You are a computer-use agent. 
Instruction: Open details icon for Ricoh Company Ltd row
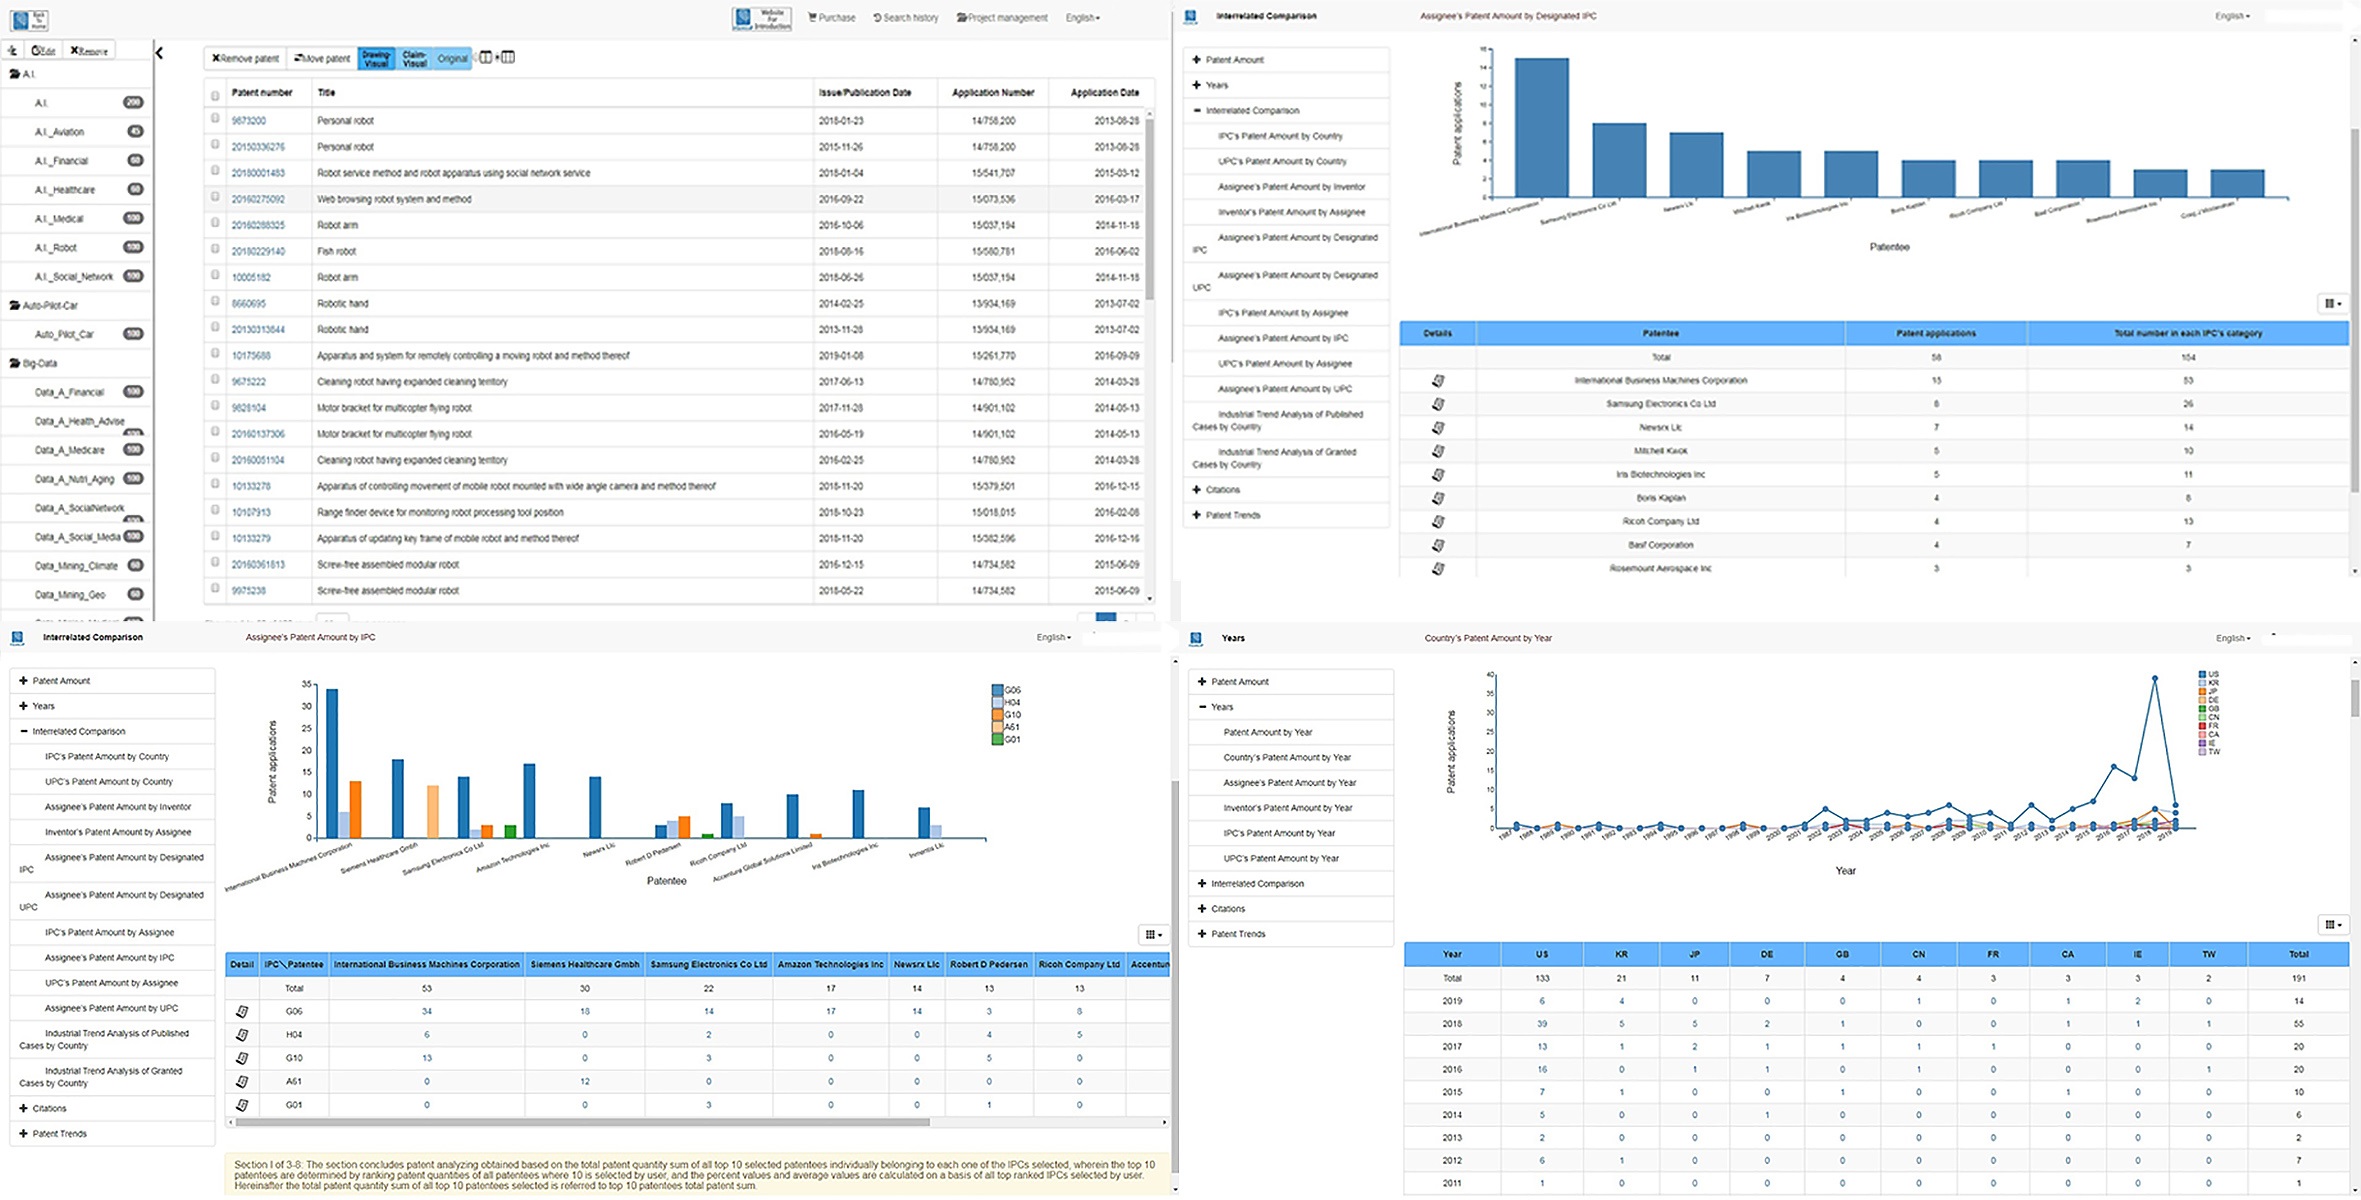(x=1438, y=522)
